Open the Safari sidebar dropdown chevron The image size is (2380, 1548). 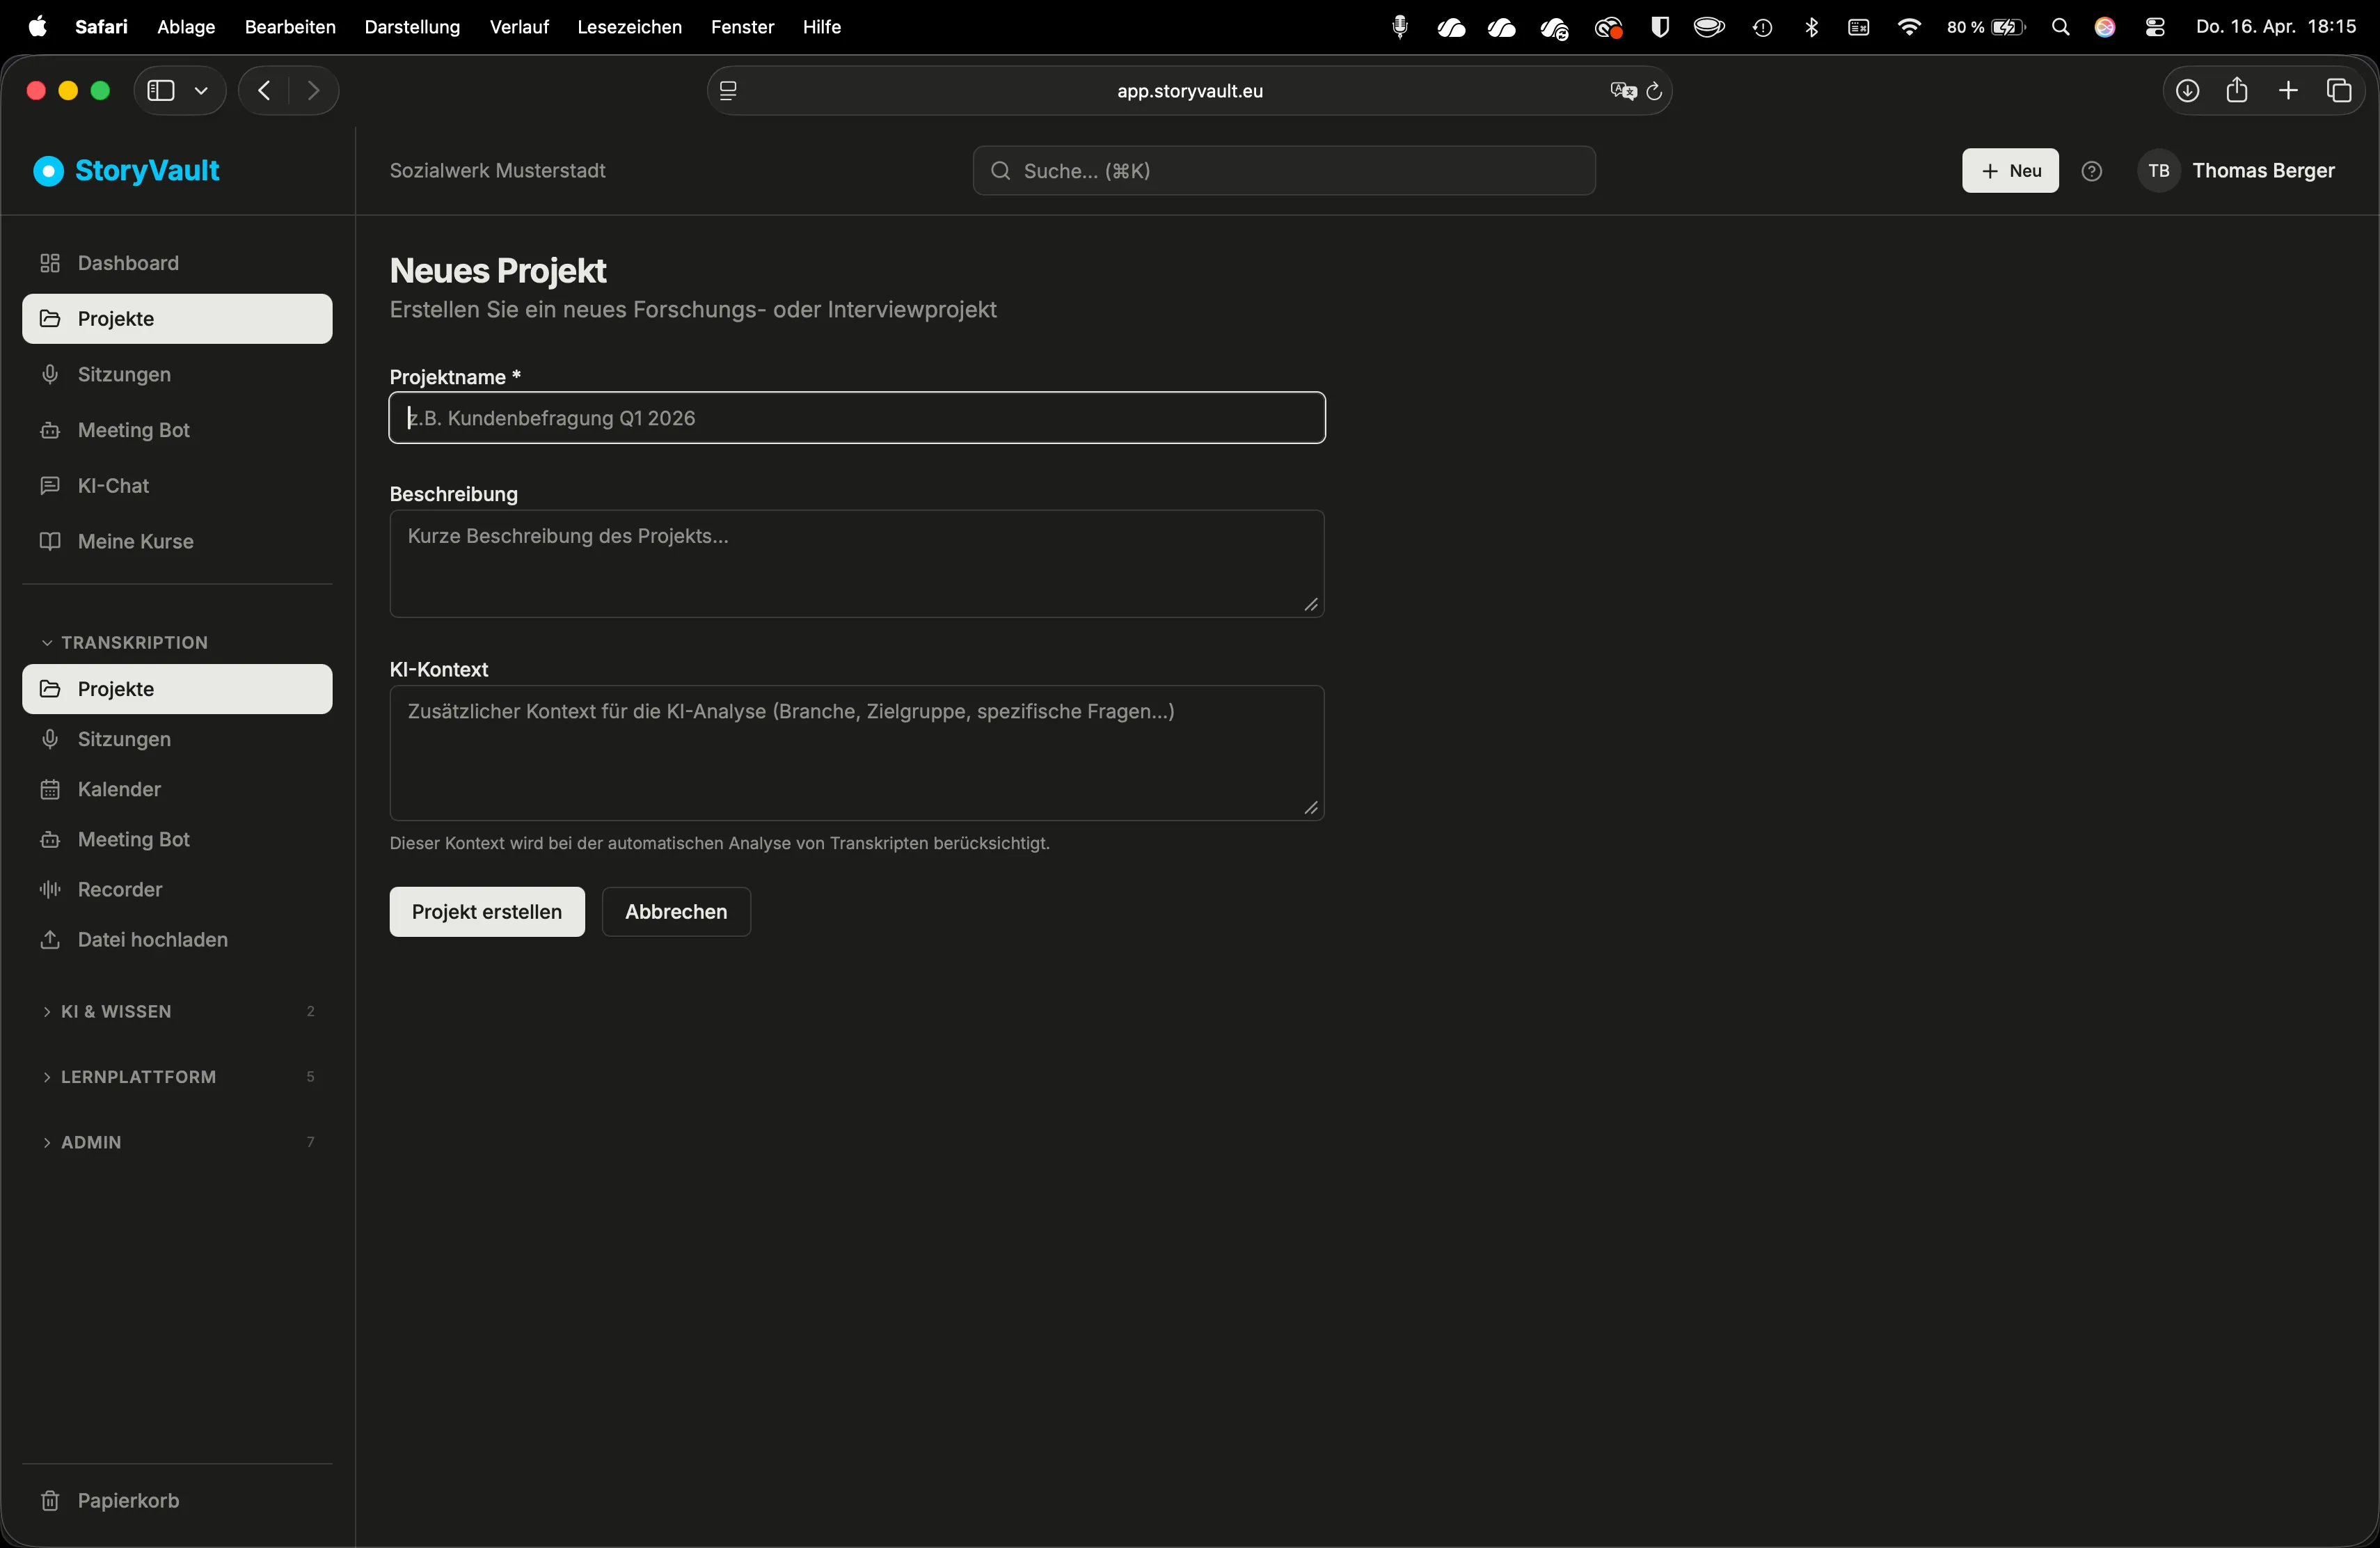pos(201,91)
